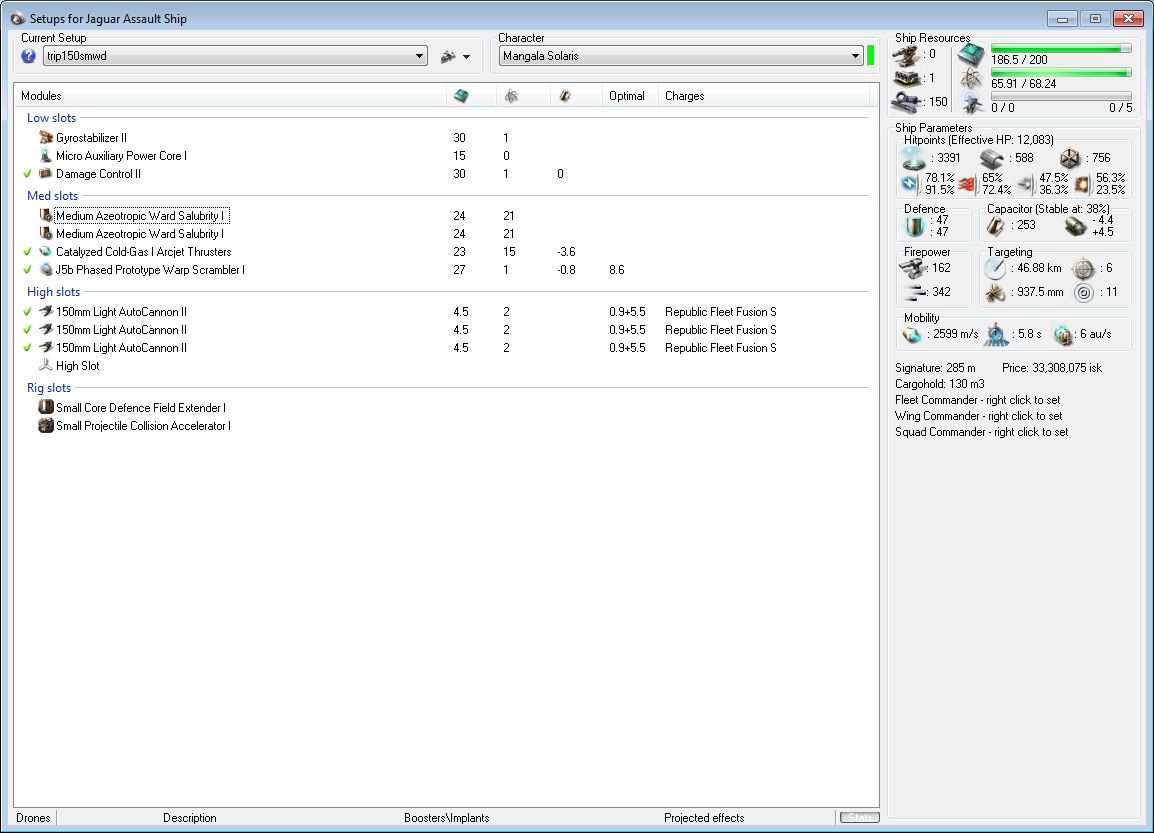Deactivate the J5b Phased Prototype Warp Scrambler
The image size is (1154, 833).
(27, 270)
